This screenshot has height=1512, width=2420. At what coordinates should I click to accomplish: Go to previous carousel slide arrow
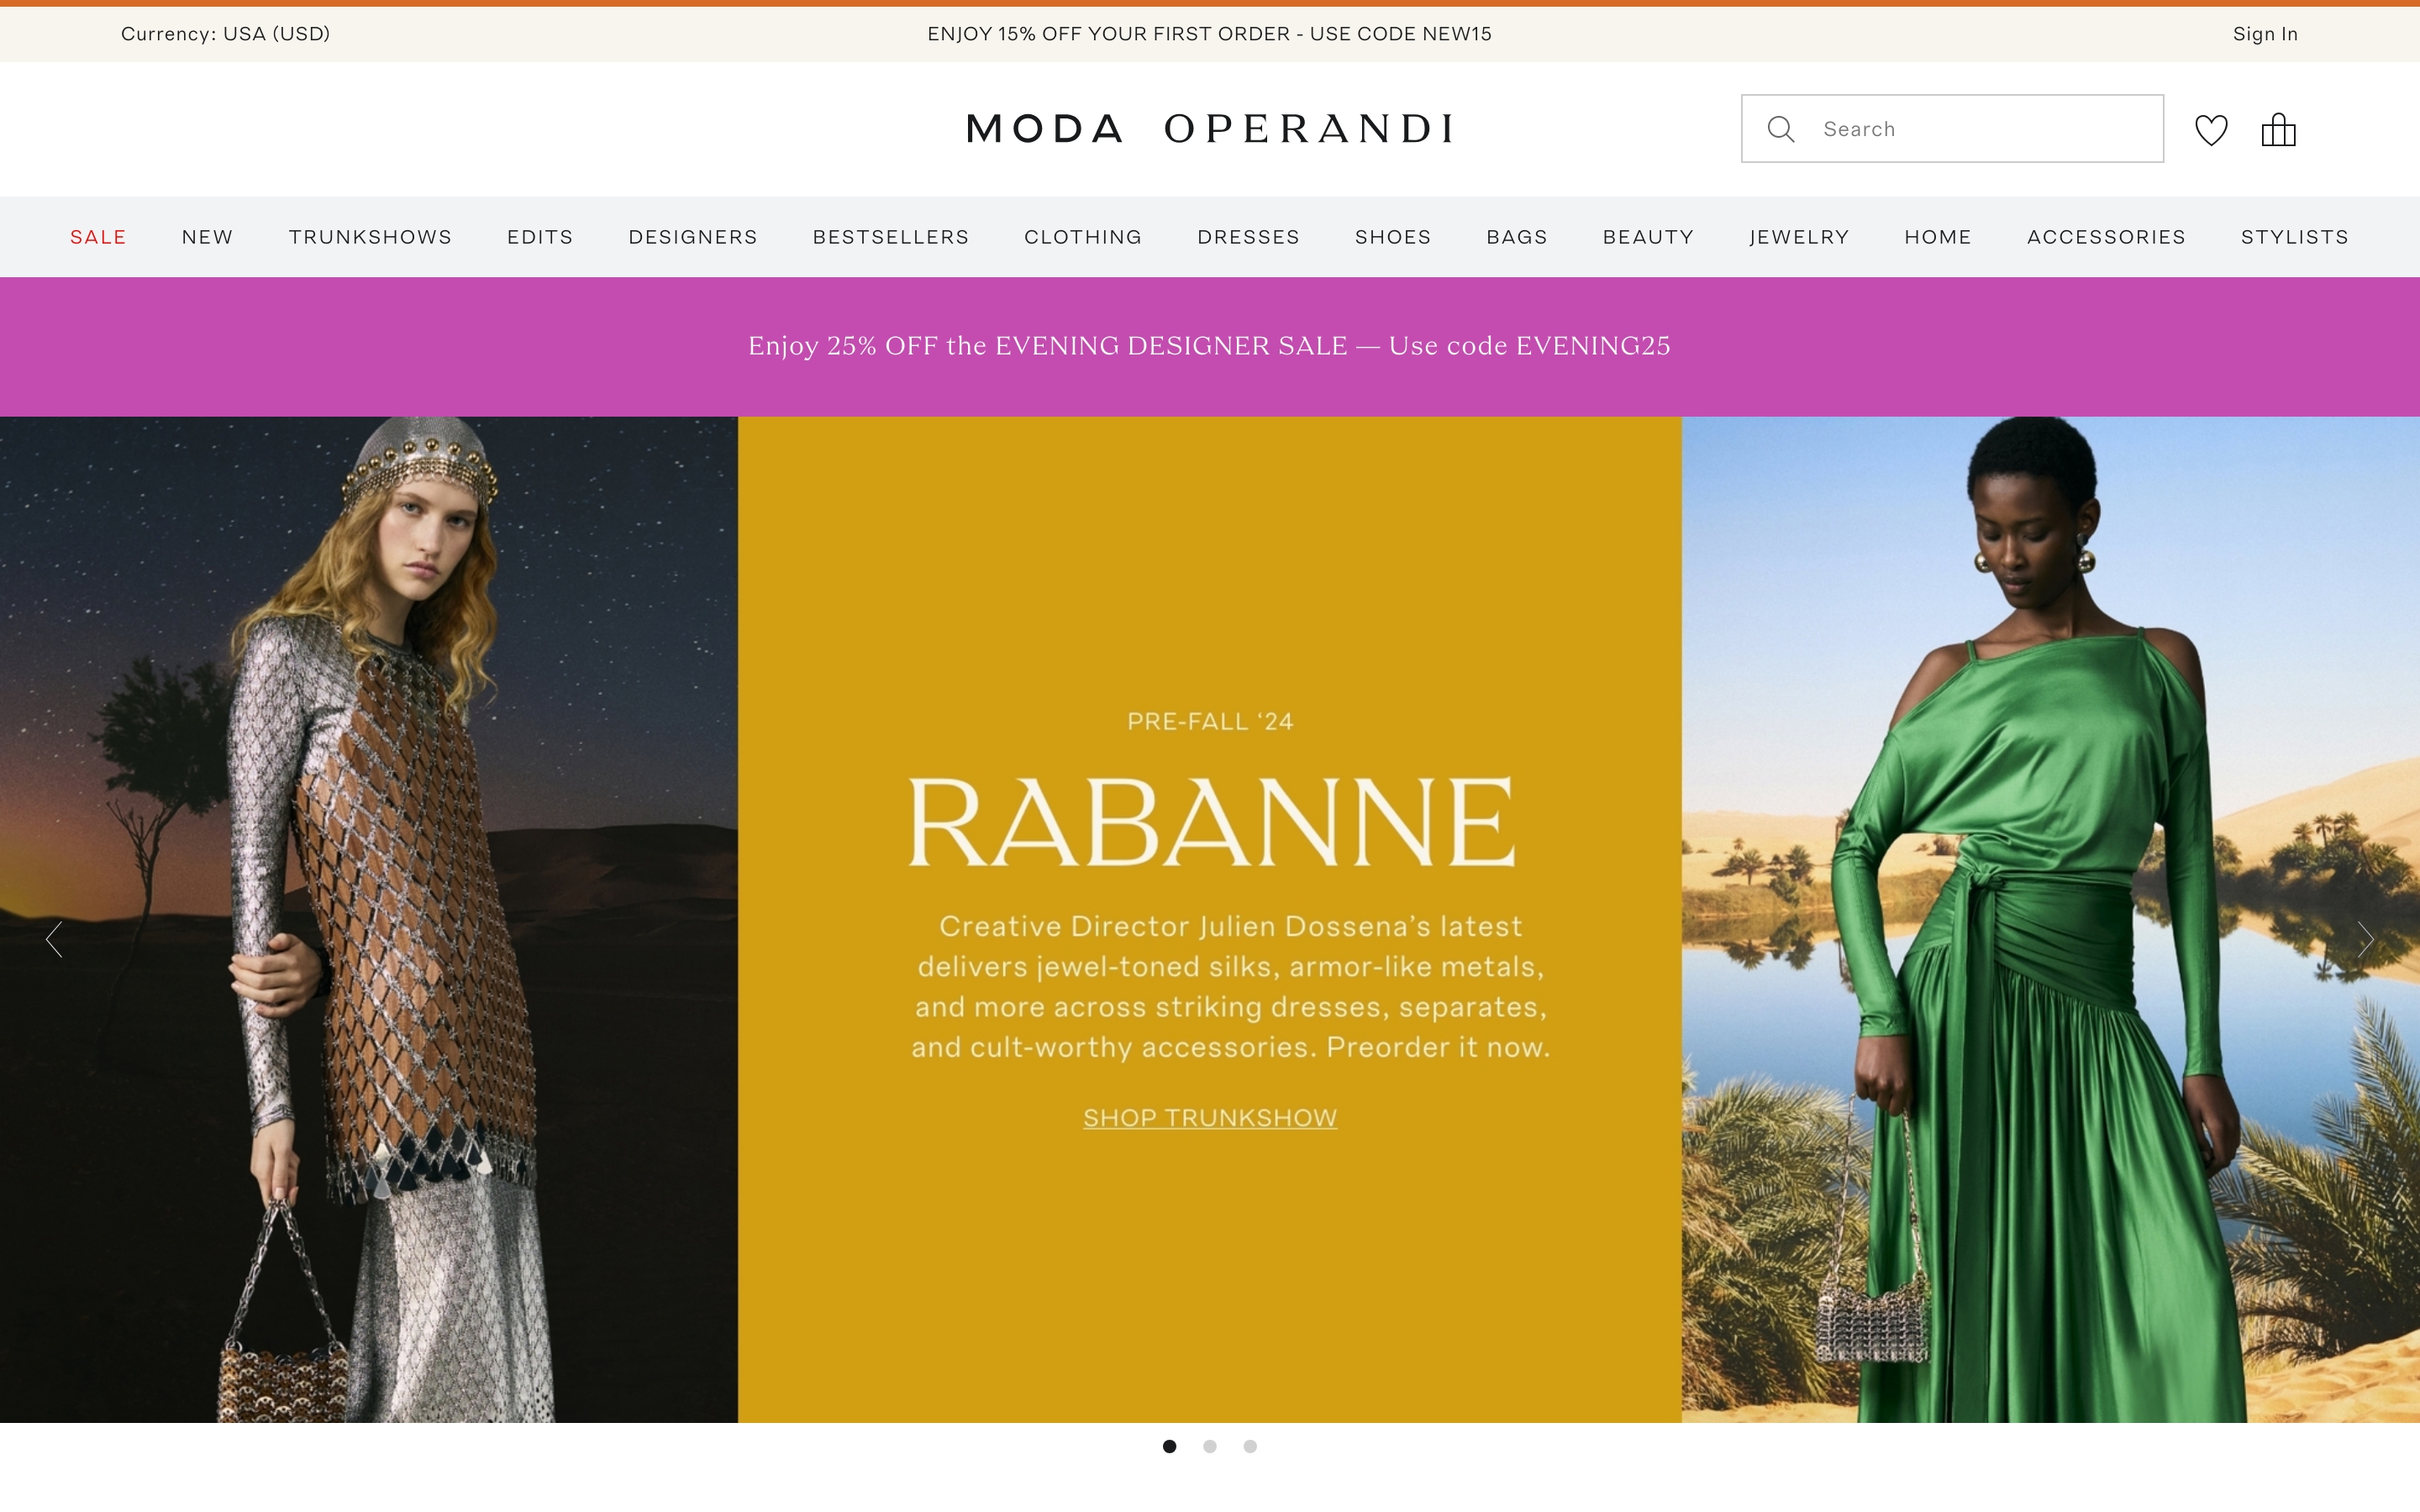(x=54, y=939)
